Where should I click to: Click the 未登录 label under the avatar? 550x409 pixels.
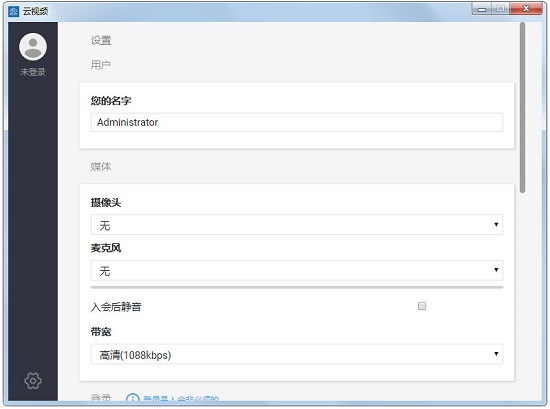pyautogui.click(x=33, y=72)
